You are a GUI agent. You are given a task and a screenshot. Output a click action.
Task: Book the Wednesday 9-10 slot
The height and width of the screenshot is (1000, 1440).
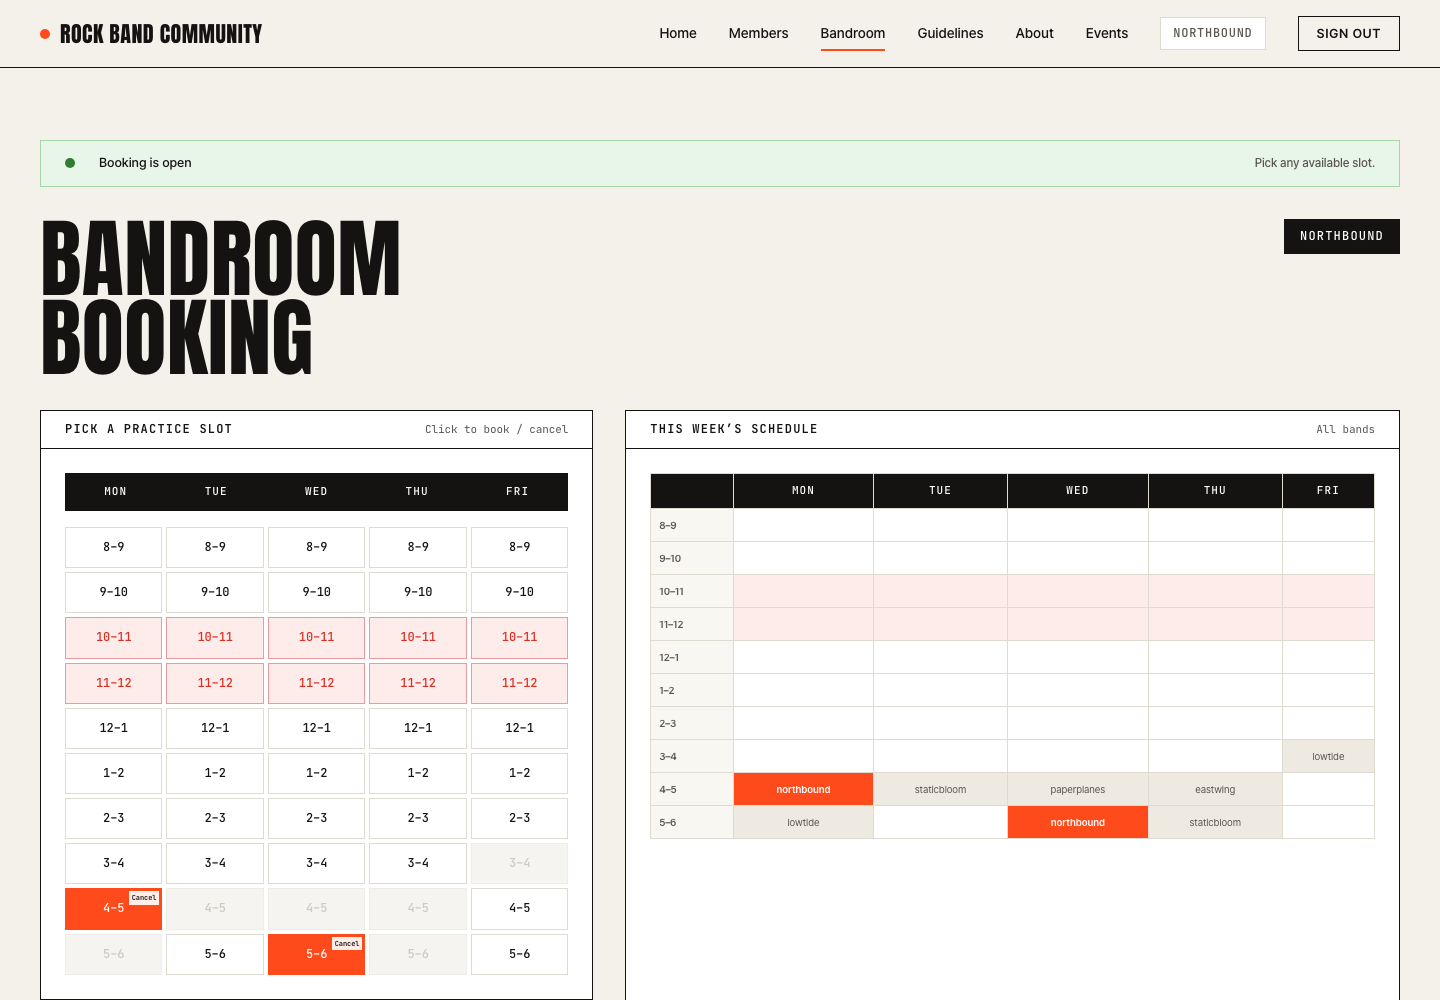click(x=317, y=592)
